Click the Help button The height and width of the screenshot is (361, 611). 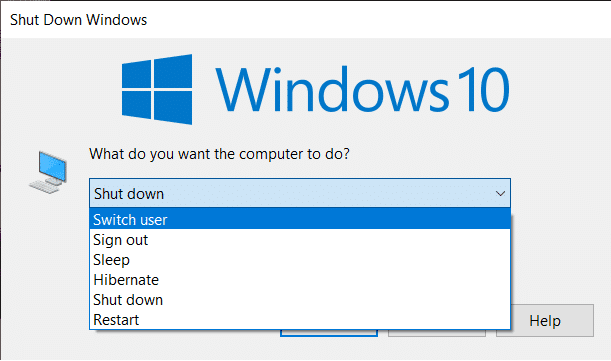coord(545,320)
